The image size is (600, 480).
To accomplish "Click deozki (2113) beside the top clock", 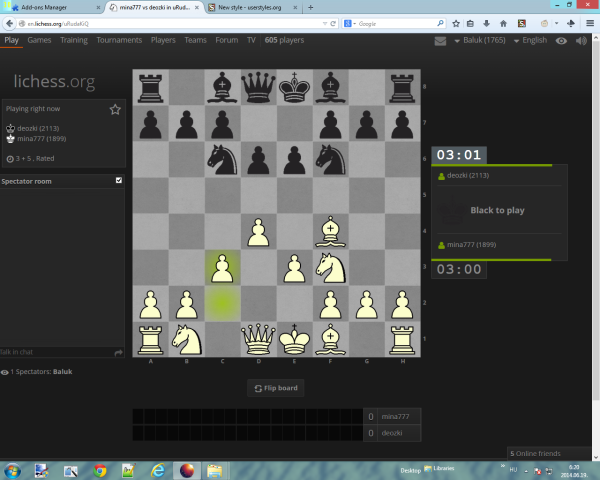I will 468,176.
